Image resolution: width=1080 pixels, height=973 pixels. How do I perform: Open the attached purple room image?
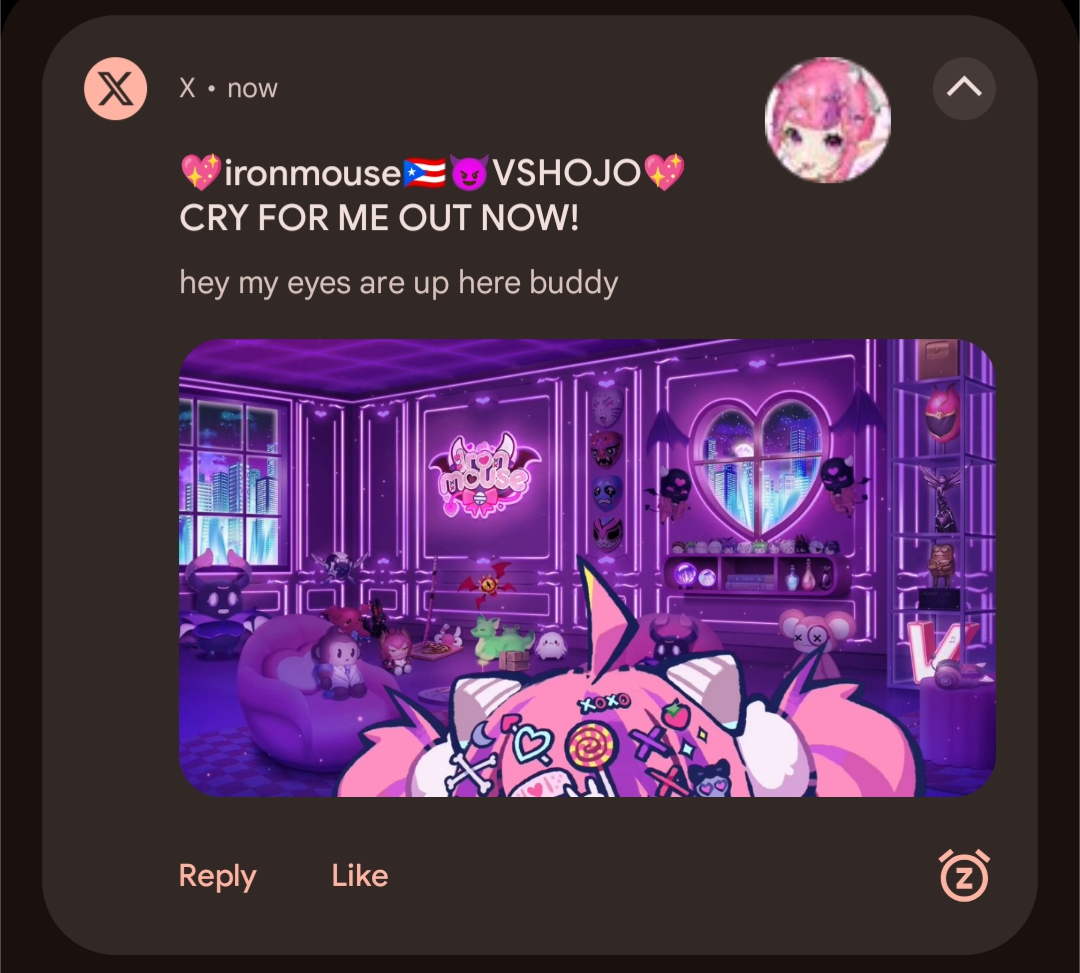[x=587, y=568]
